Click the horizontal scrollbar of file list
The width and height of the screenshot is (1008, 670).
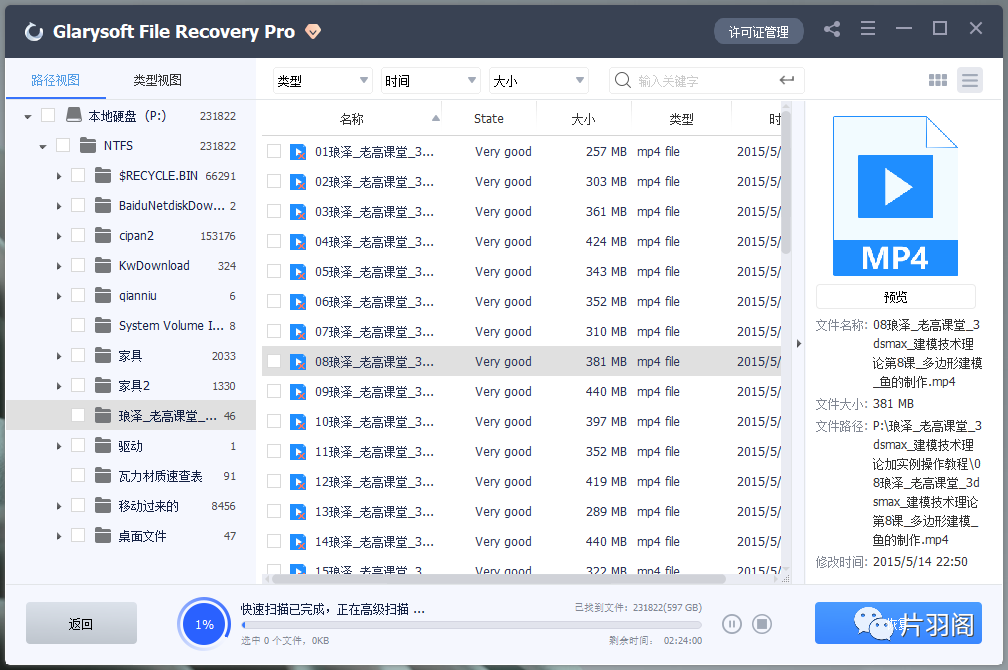click(499, 579)
